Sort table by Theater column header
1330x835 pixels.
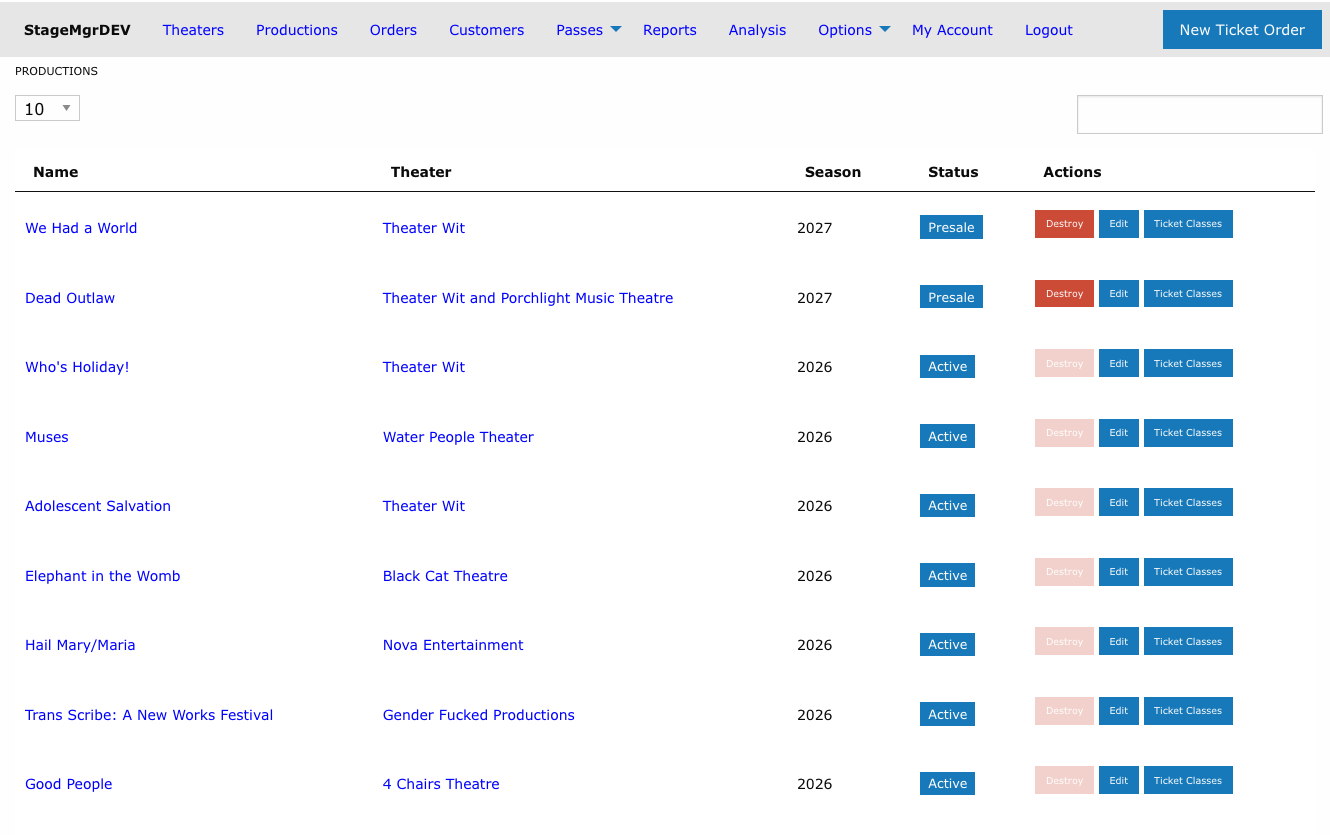pyautogui.click(x=421, y=172)
